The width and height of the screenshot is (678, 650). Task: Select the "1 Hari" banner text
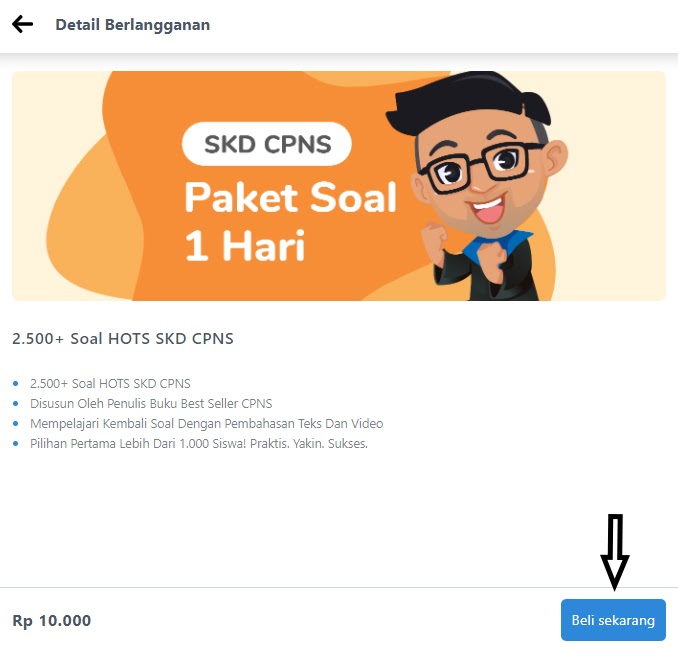click(x=245, y=246)
